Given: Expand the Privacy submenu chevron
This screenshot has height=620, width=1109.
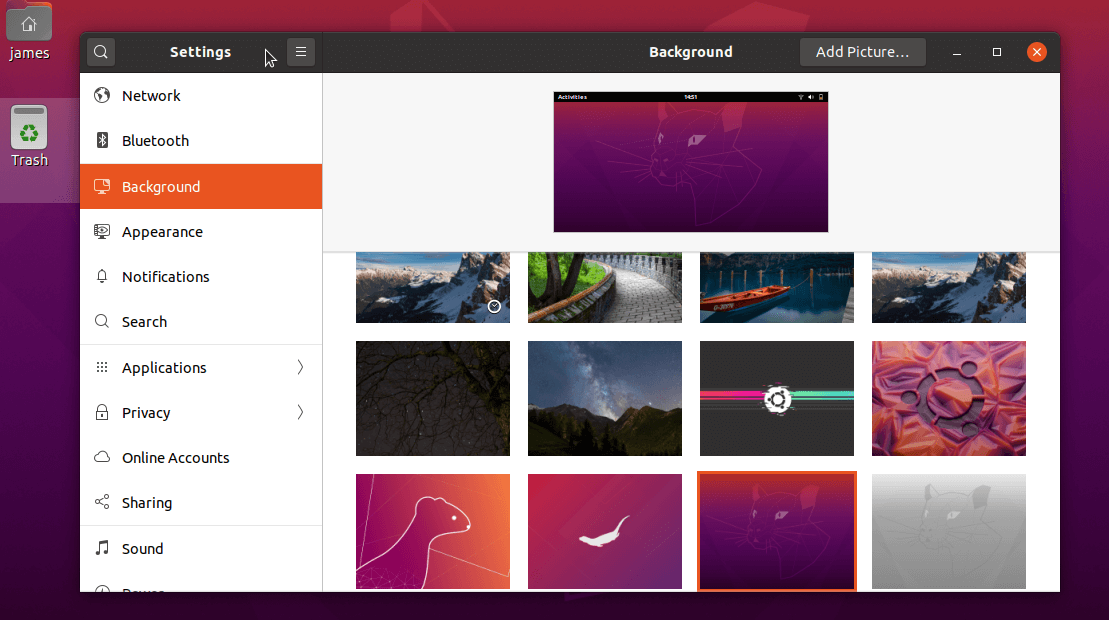Looking at the screenshot, I should 300,412.
